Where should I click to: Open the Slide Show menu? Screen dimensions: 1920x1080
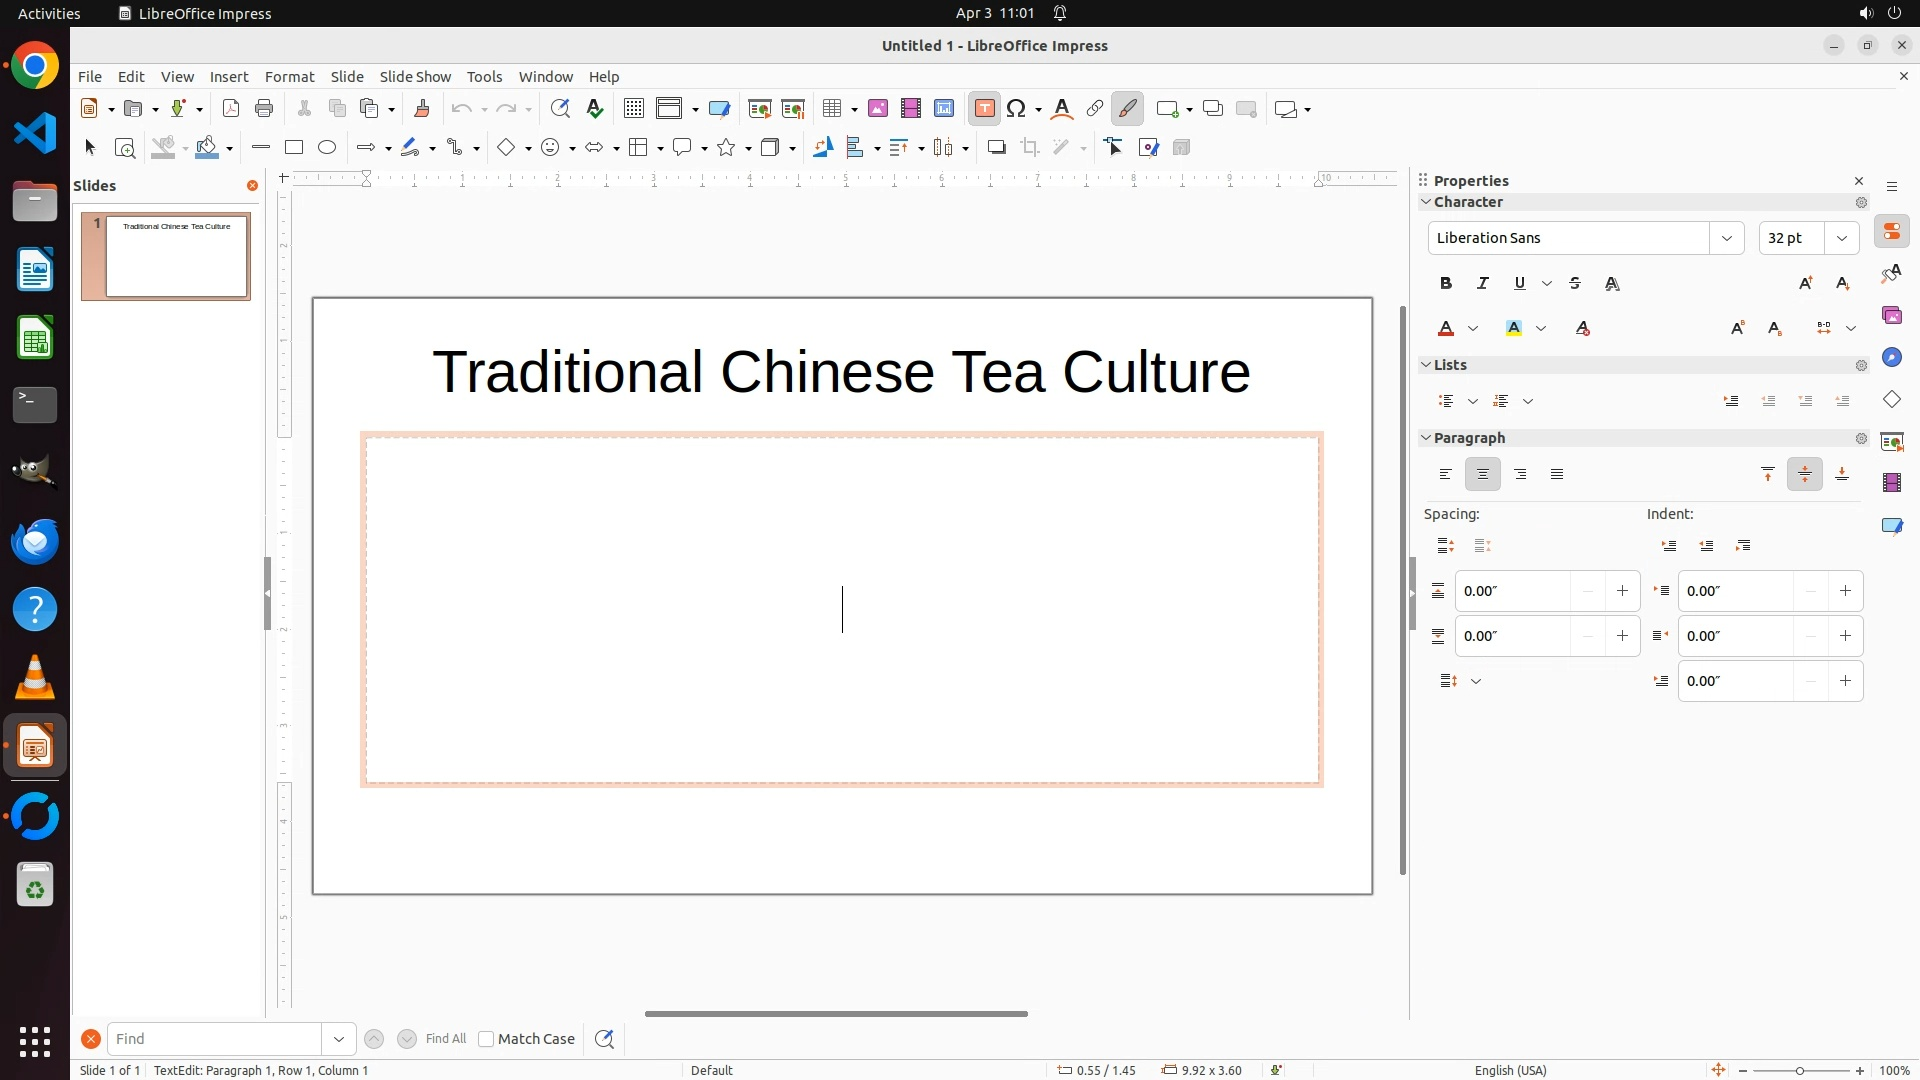coord(415,77)
